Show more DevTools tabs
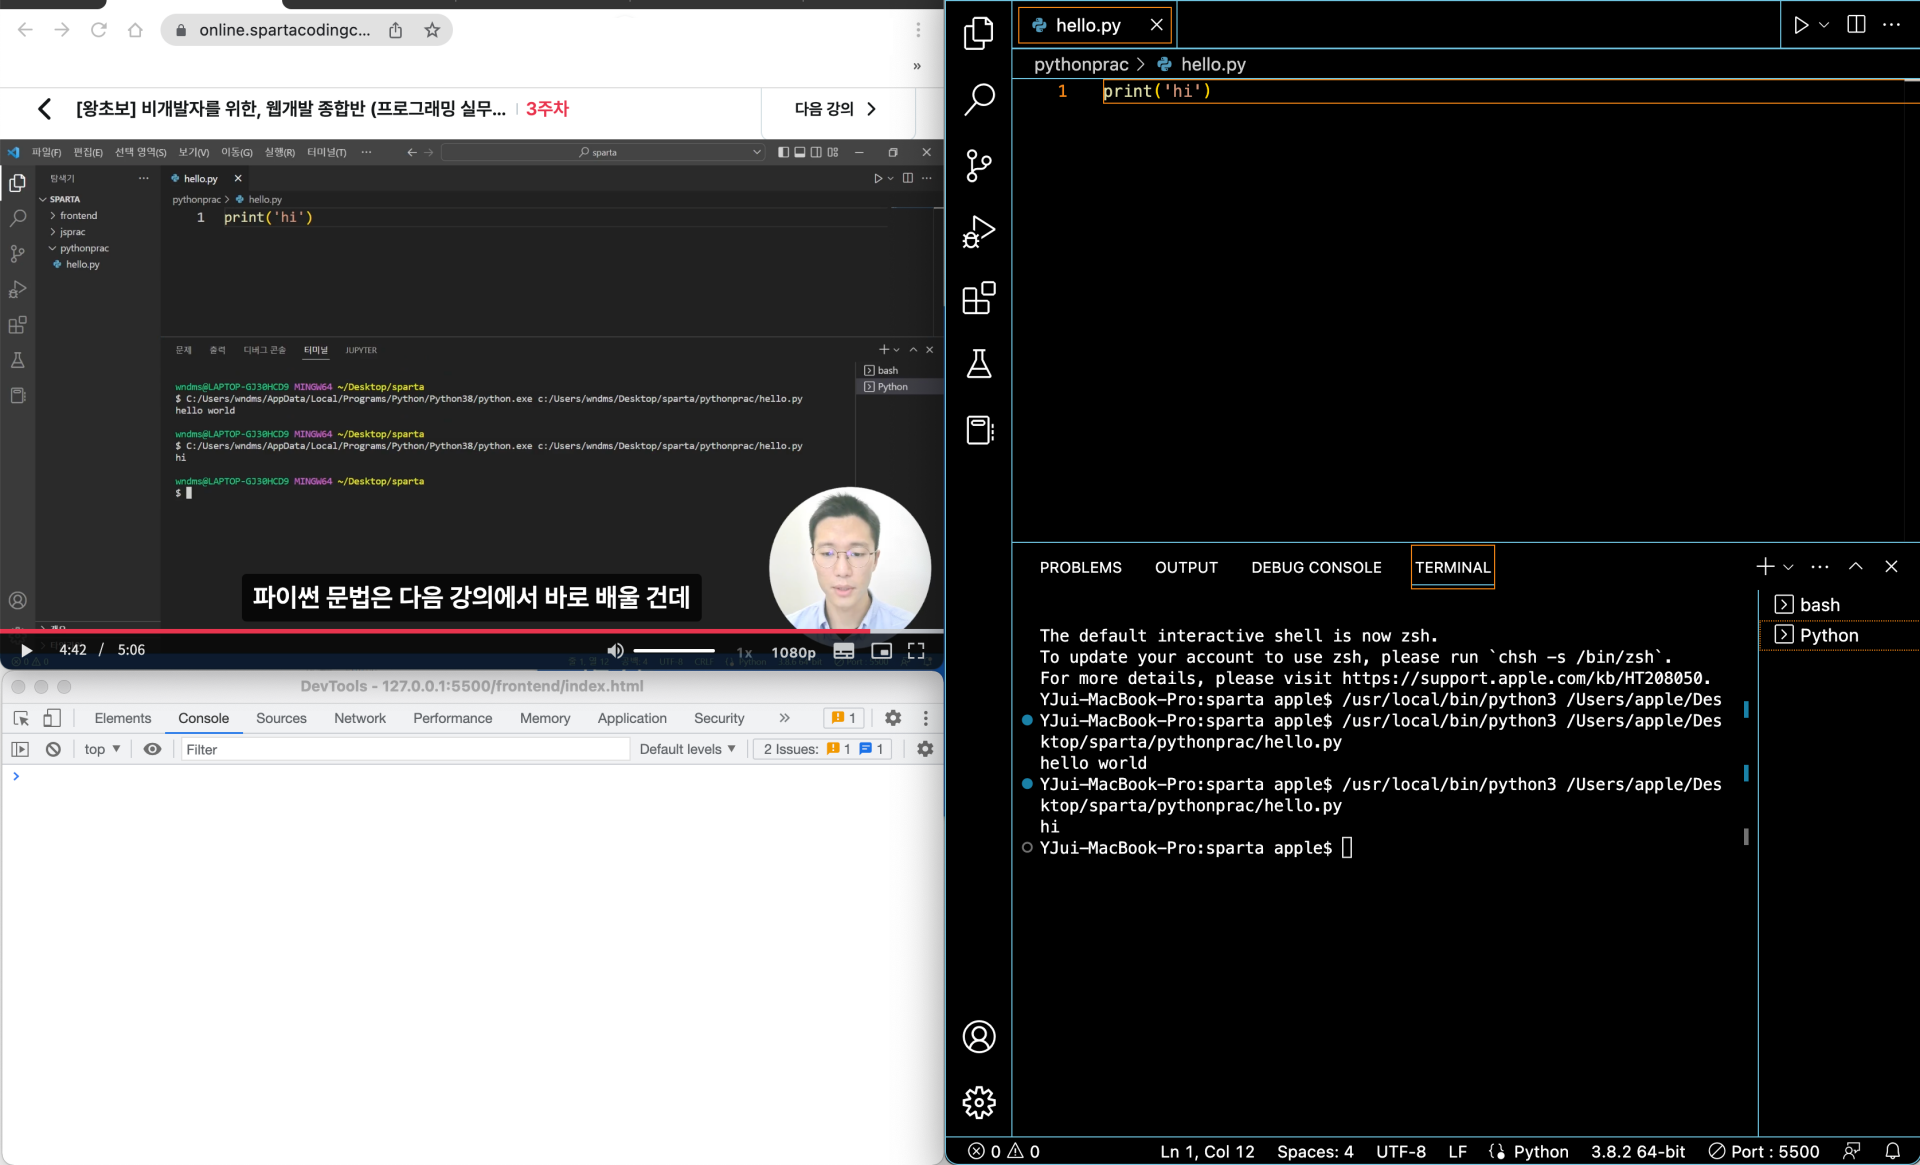The height and width of the screenshot is (1165, 1920). coord(785,718)
